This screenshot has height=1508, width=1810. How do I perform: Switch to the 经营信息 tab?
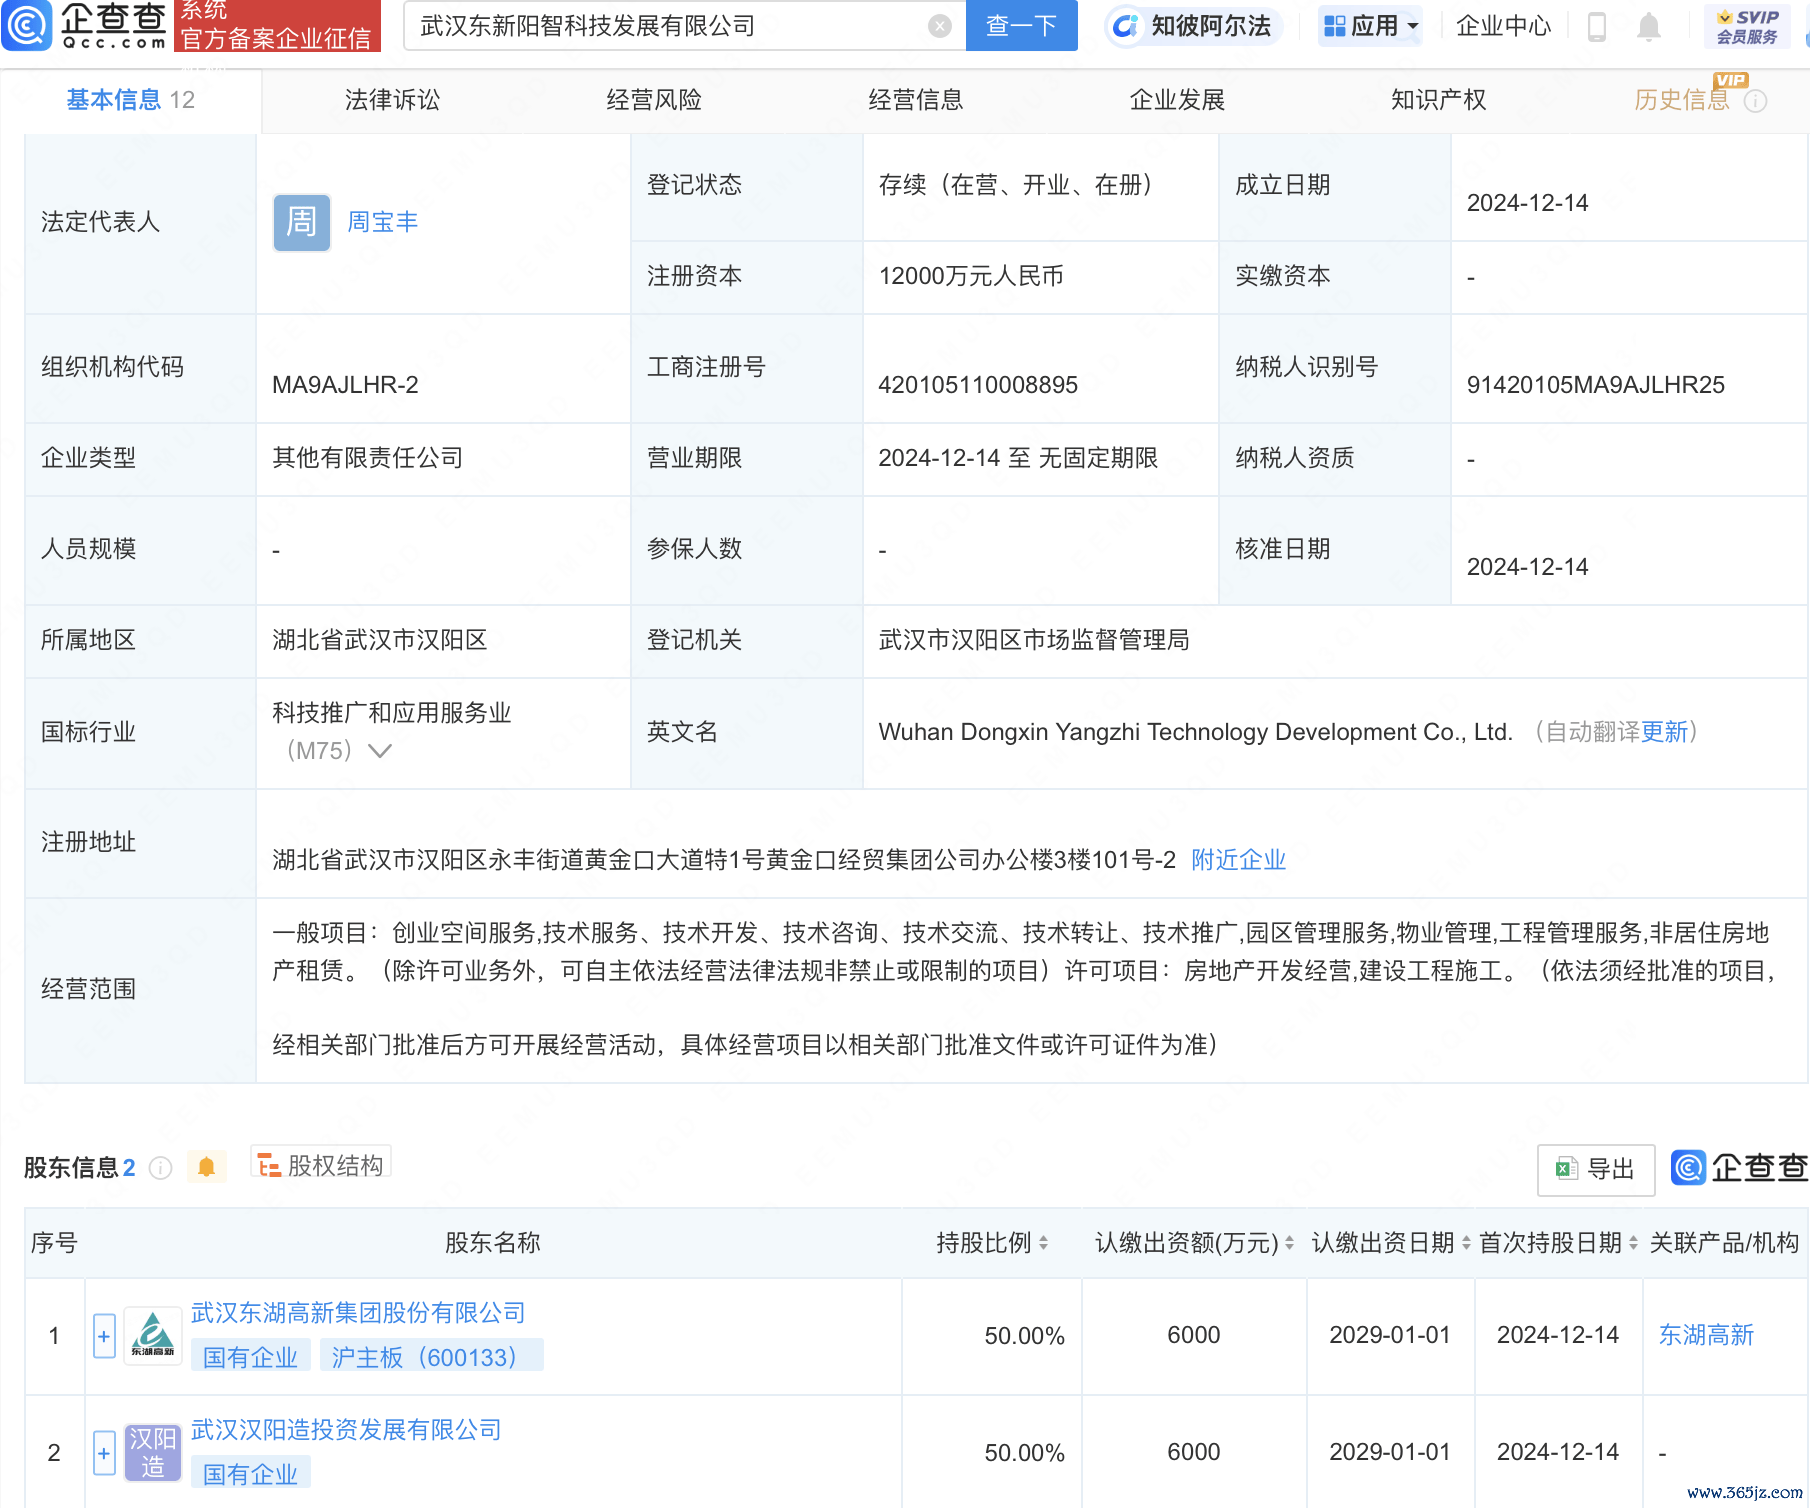[916, 100]
